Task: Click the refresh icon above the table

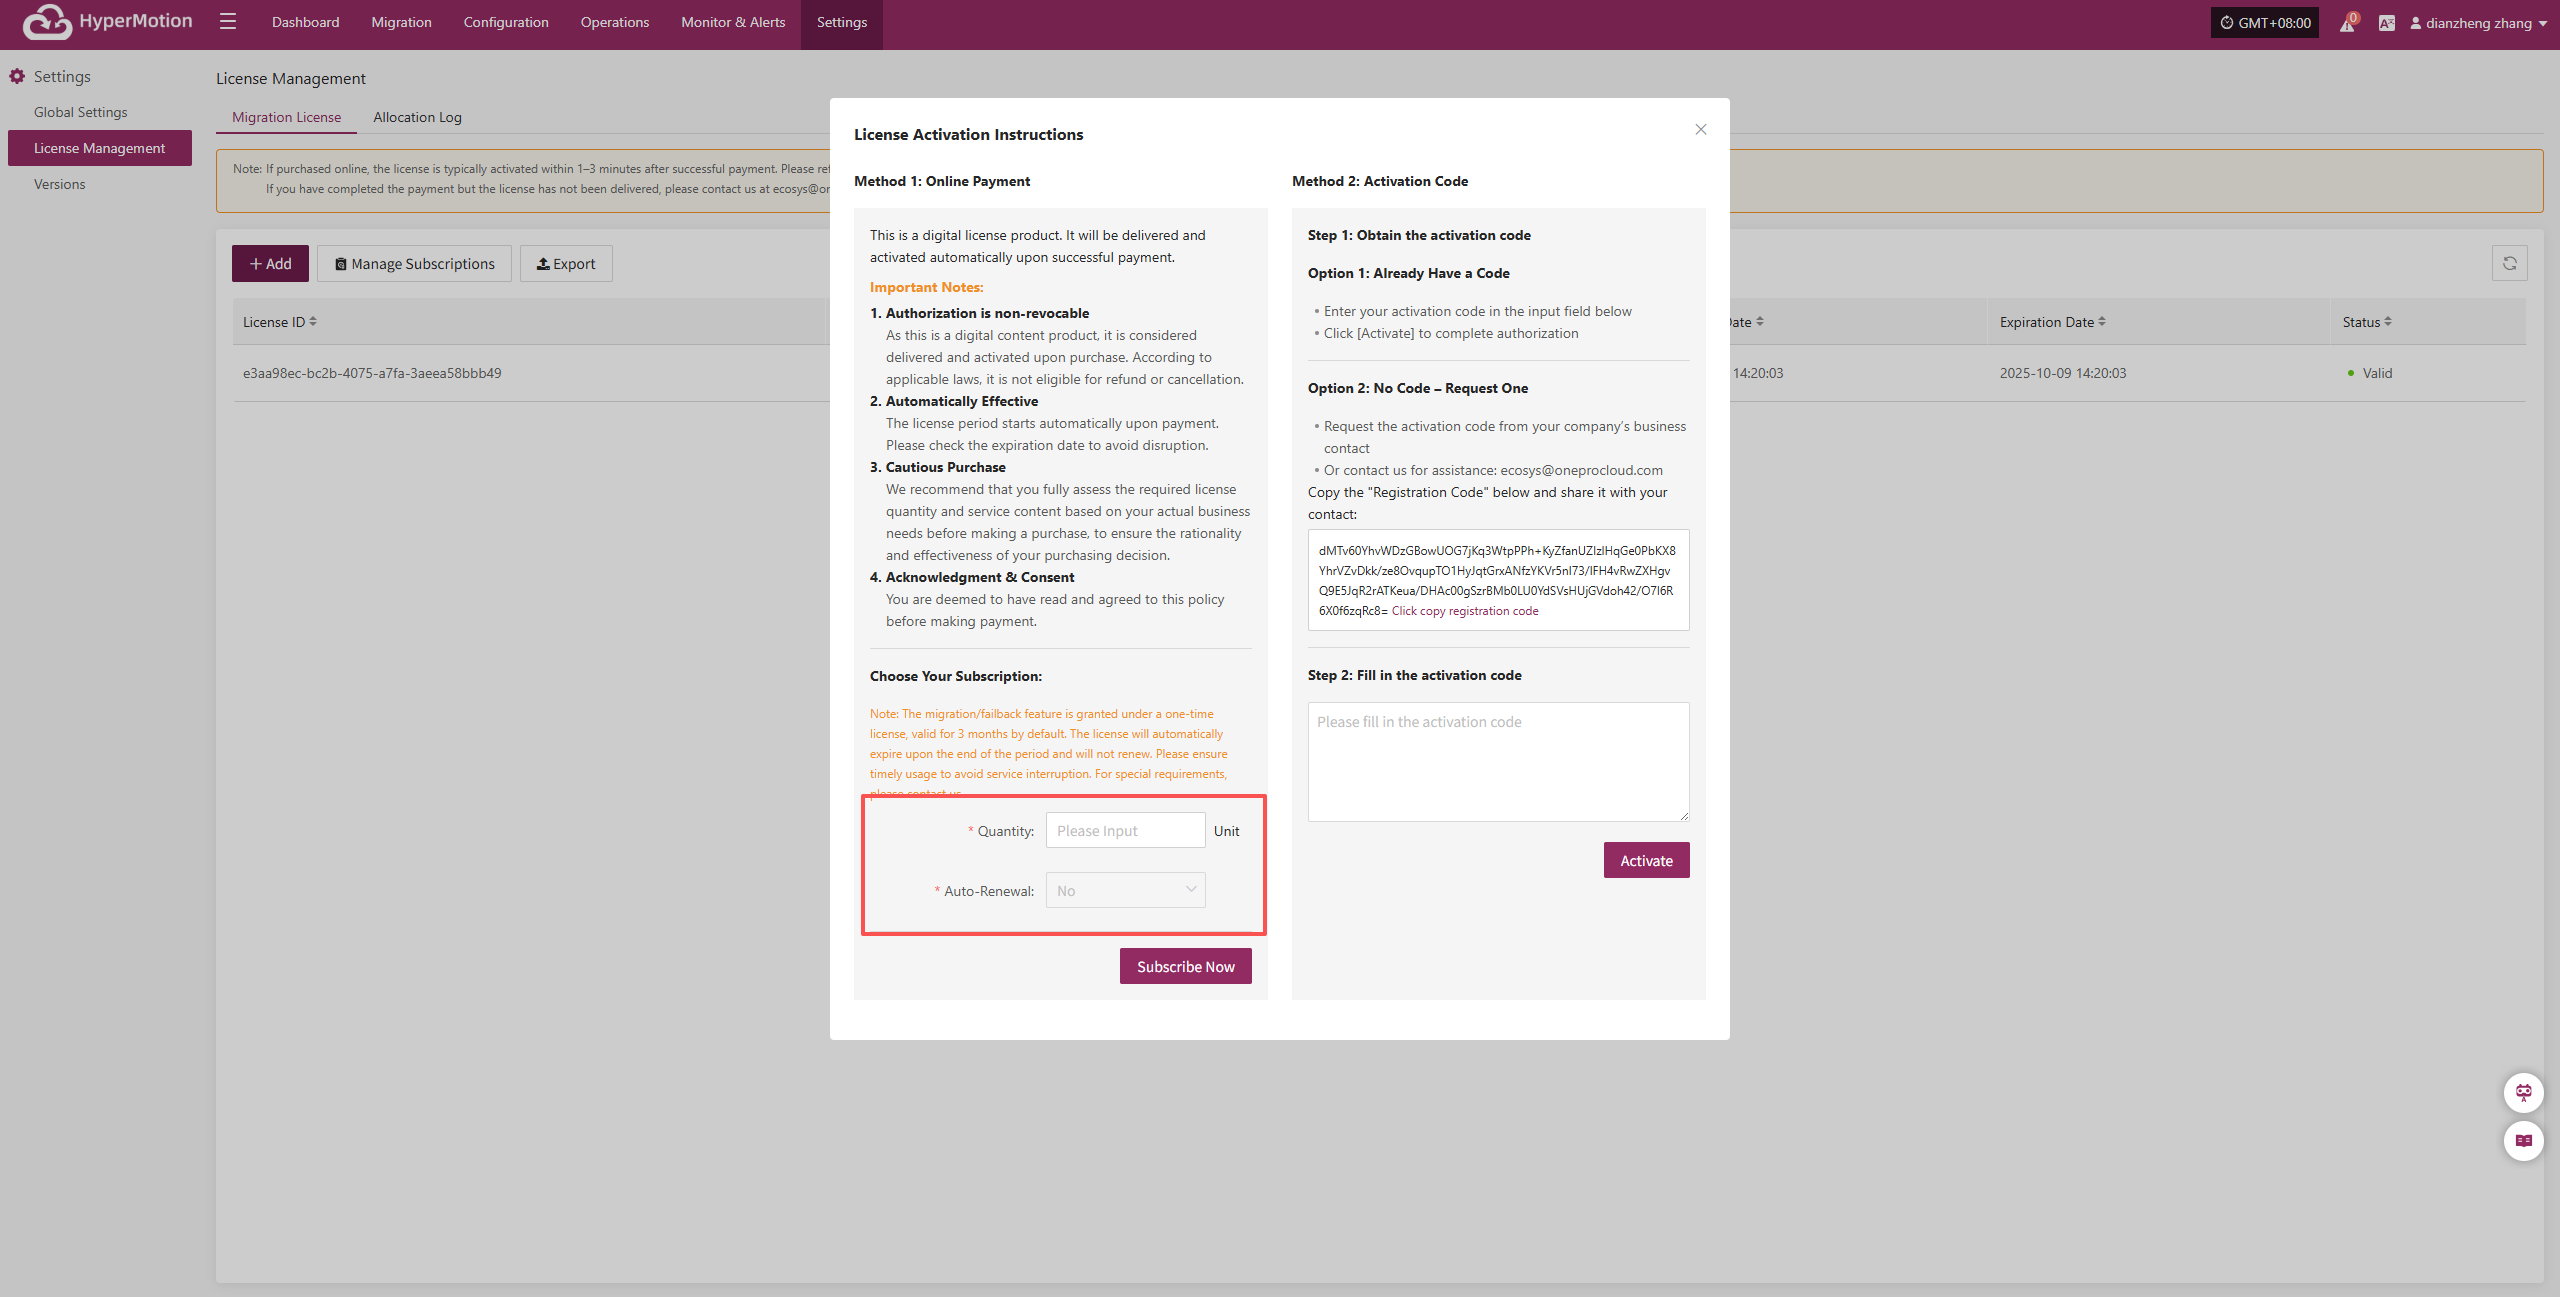Action: (2510, 263)
